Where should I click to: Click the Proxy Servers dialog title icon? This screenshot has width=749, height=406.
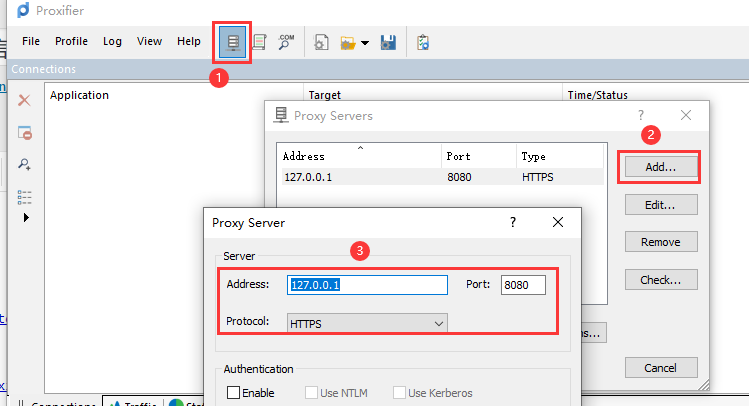(281, 115)
